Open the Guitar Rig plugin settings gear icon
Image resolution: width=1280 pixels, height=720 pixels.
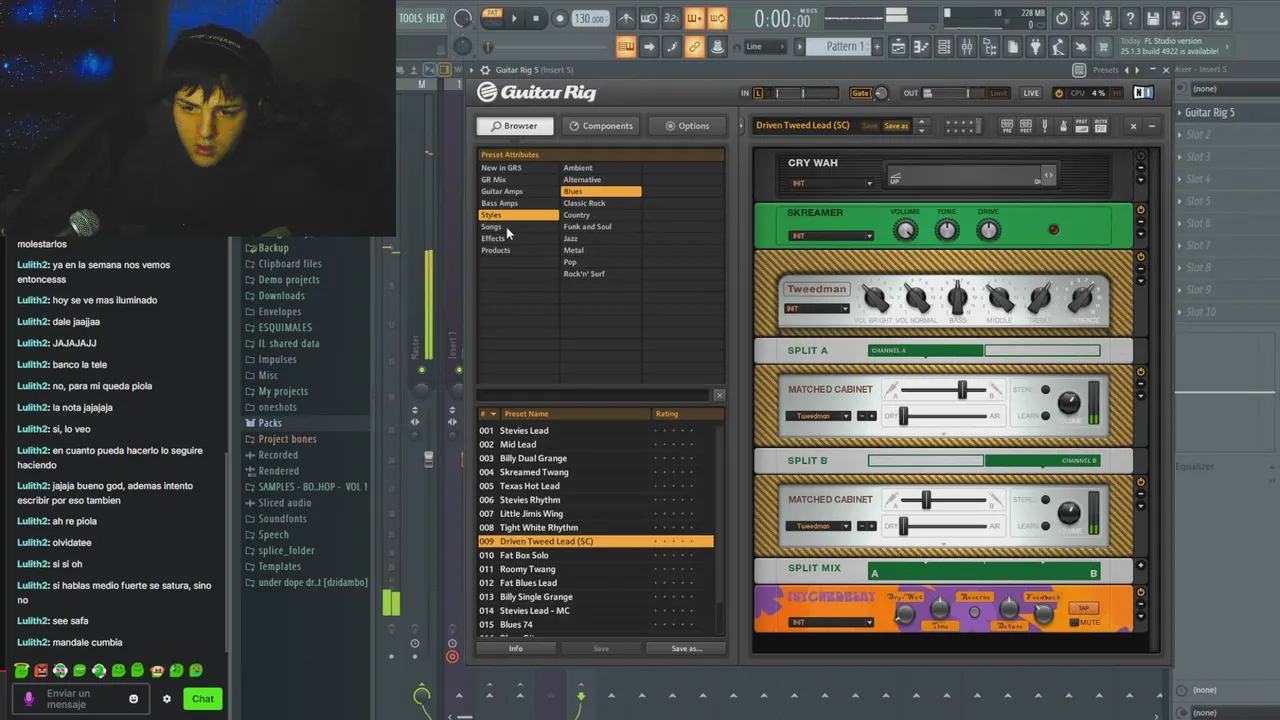[x=485, y=70]
